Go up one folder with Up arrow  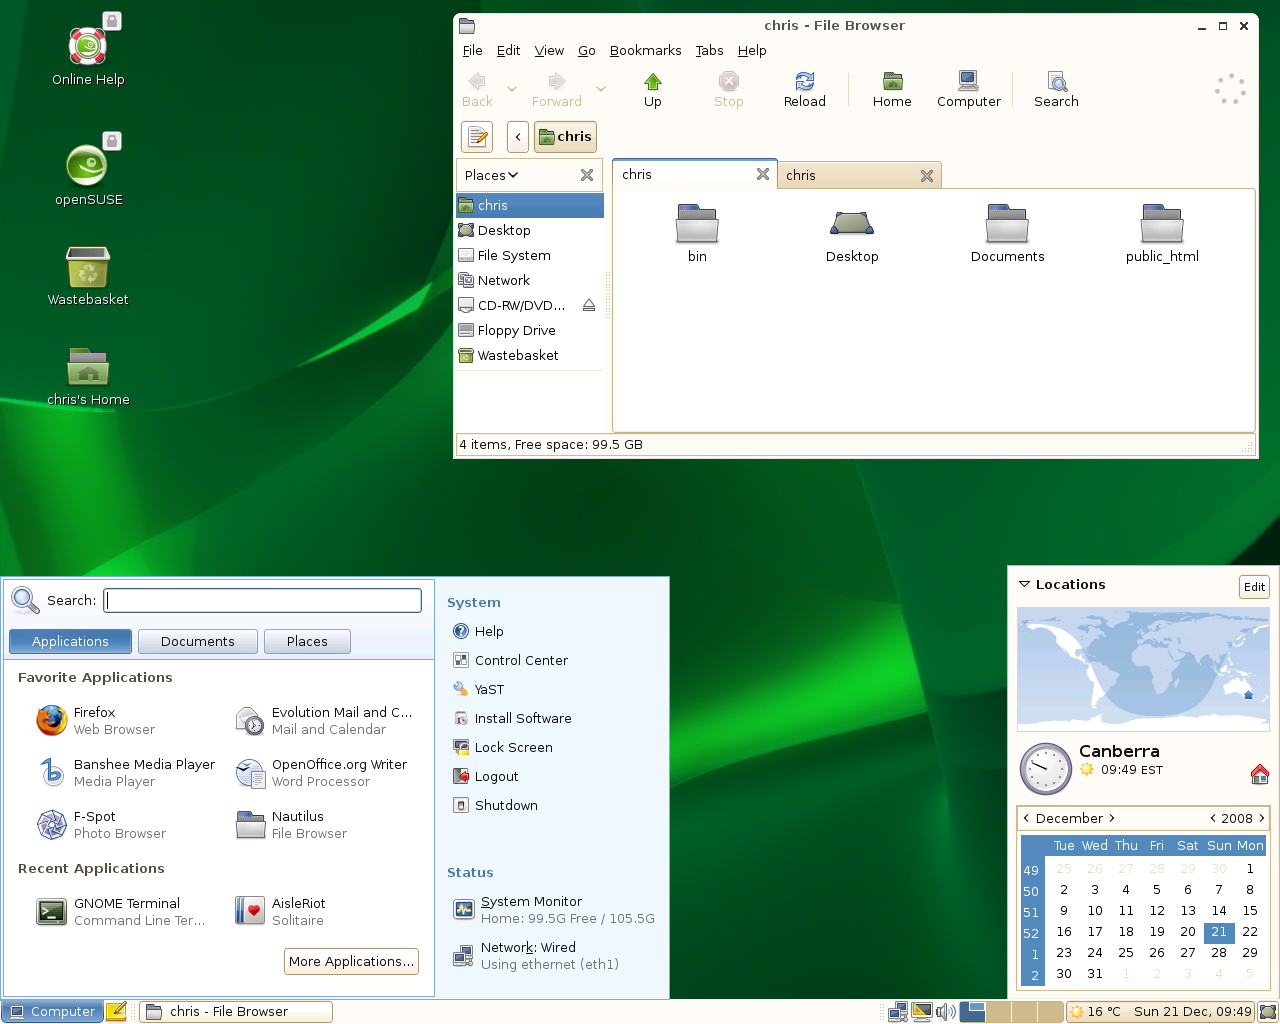point(653,89)
